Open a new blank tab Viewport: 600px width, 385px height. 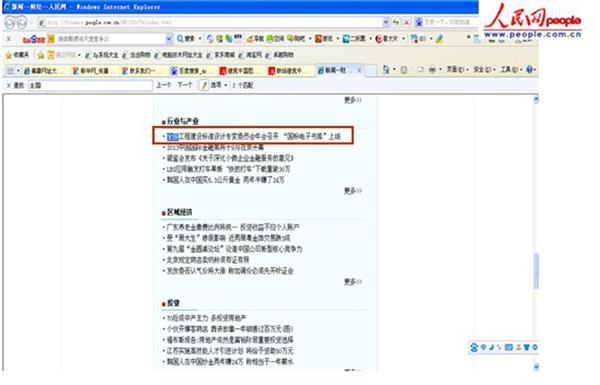370,71
